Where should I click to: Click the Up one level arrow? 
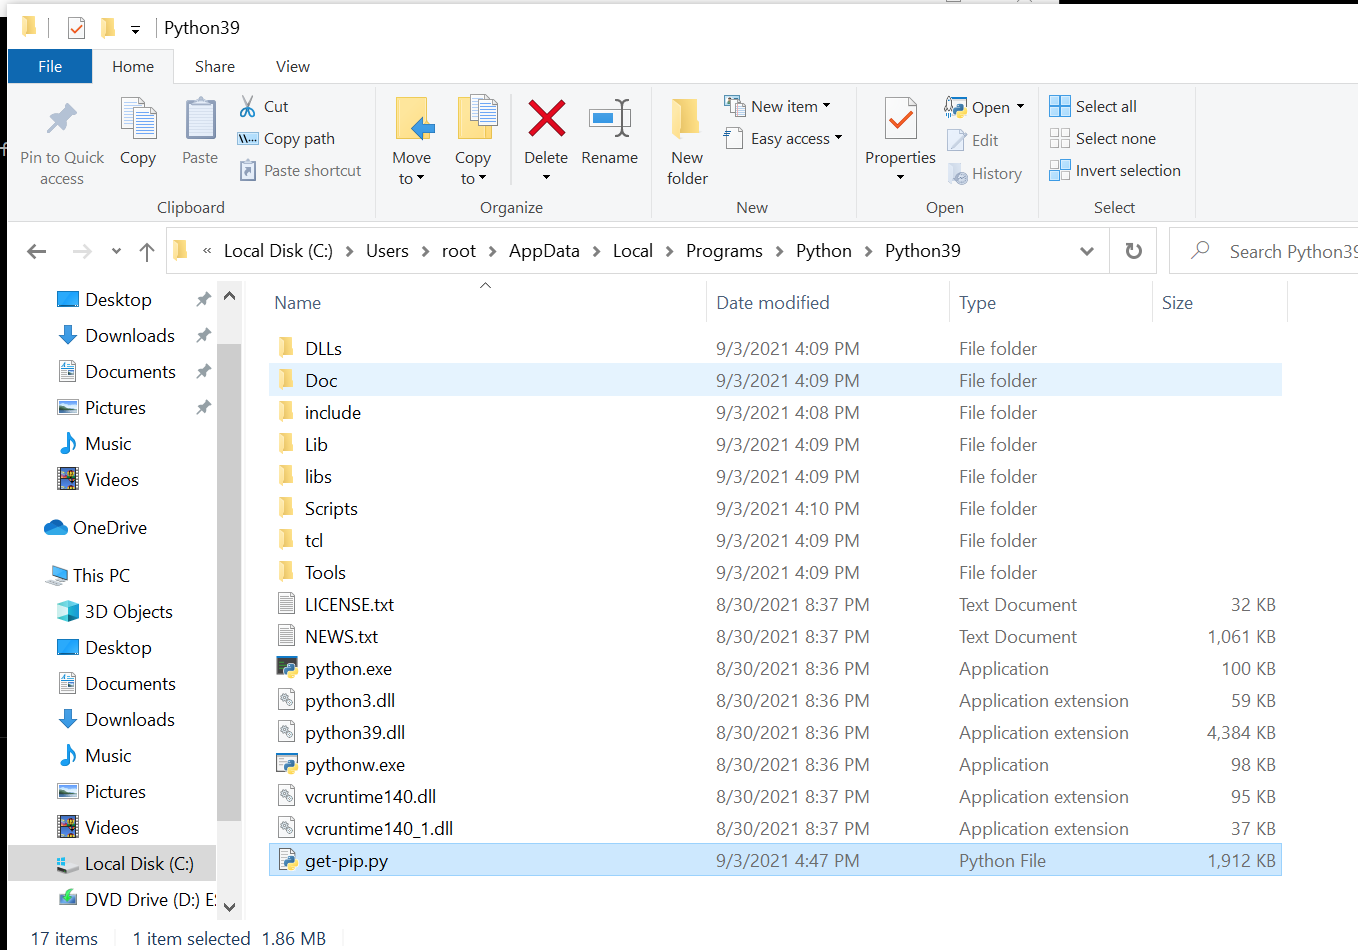click(147, 251)
